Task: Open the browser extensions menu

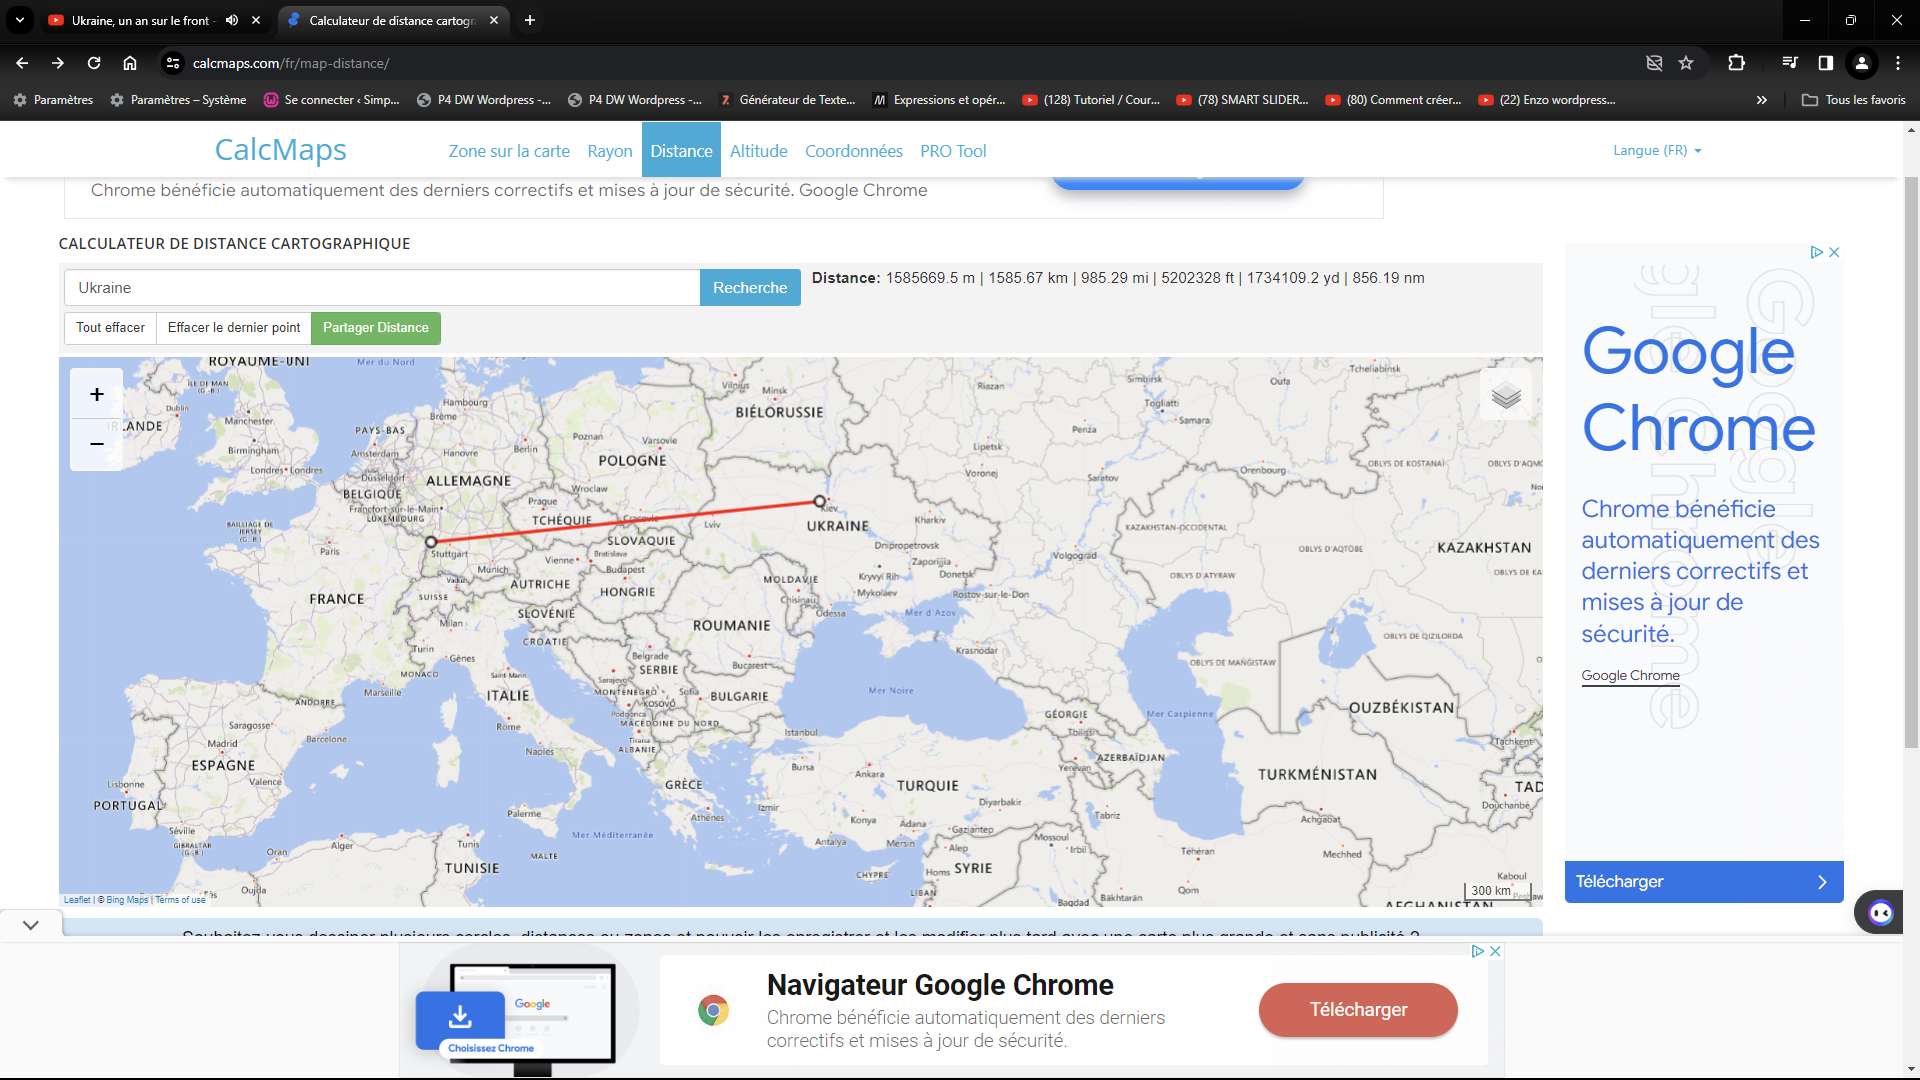Action: [1736, 63]
